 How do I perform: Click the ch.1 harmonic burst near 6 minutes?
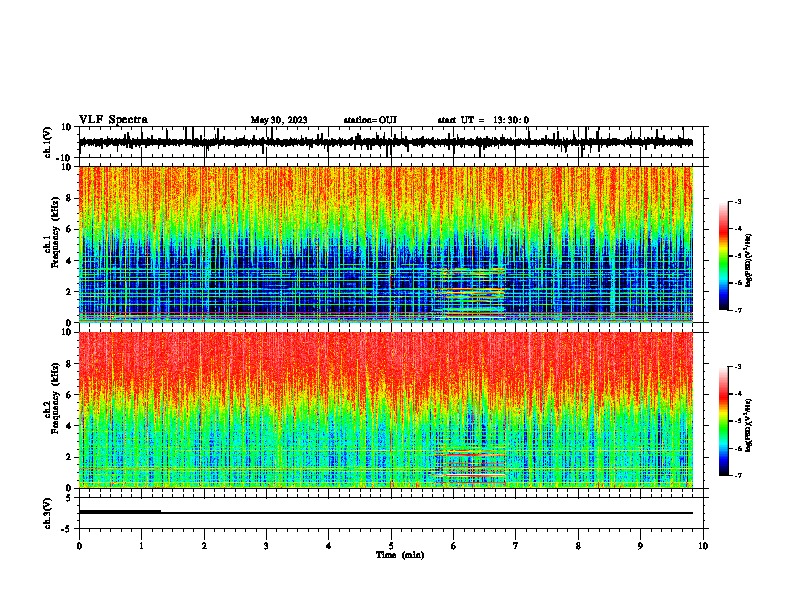pyautogui.click(x=471, y=293)
